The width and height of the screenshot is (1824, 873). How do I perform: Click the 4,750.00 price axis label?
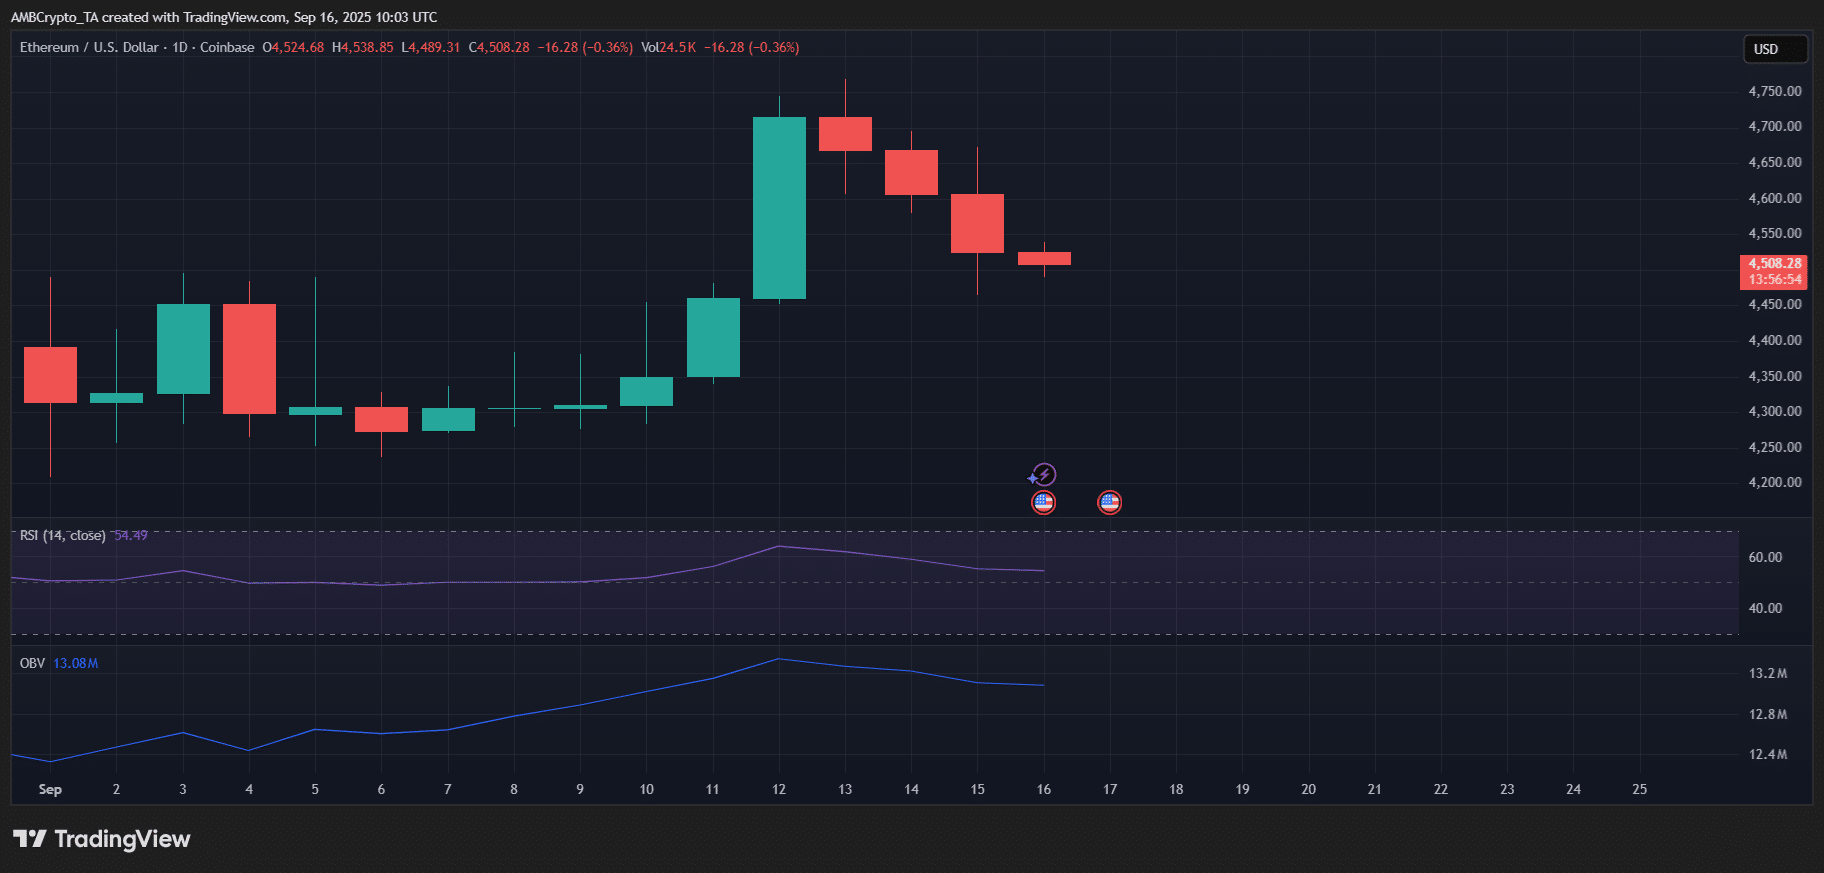pos(1774,91)
